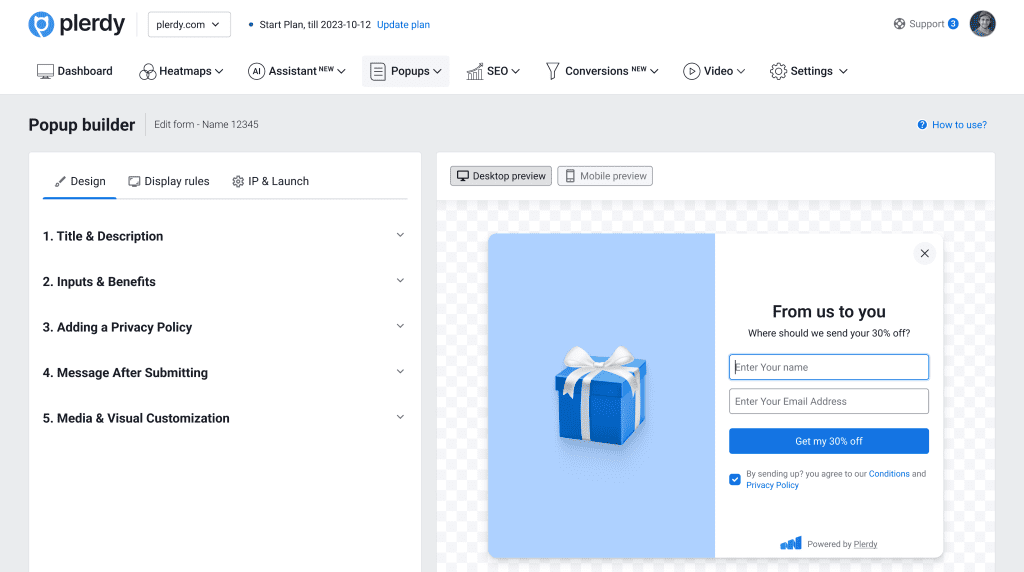Uncheck the privacy policy agreement checkbox
The height and width of the screenshot is (572, 1024).
click(735, 480)
